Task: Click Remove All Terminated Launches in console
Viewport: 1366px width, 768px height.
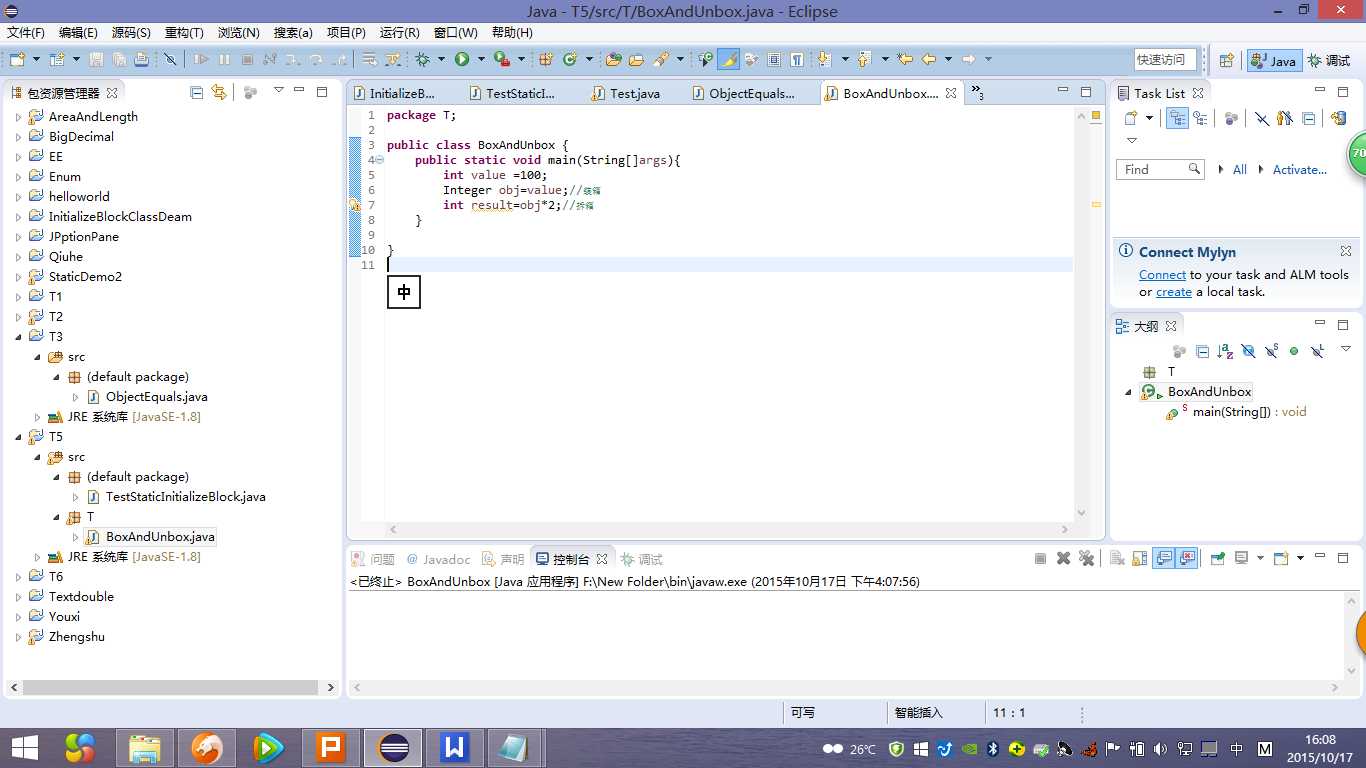Action: tap(1086, 559)
